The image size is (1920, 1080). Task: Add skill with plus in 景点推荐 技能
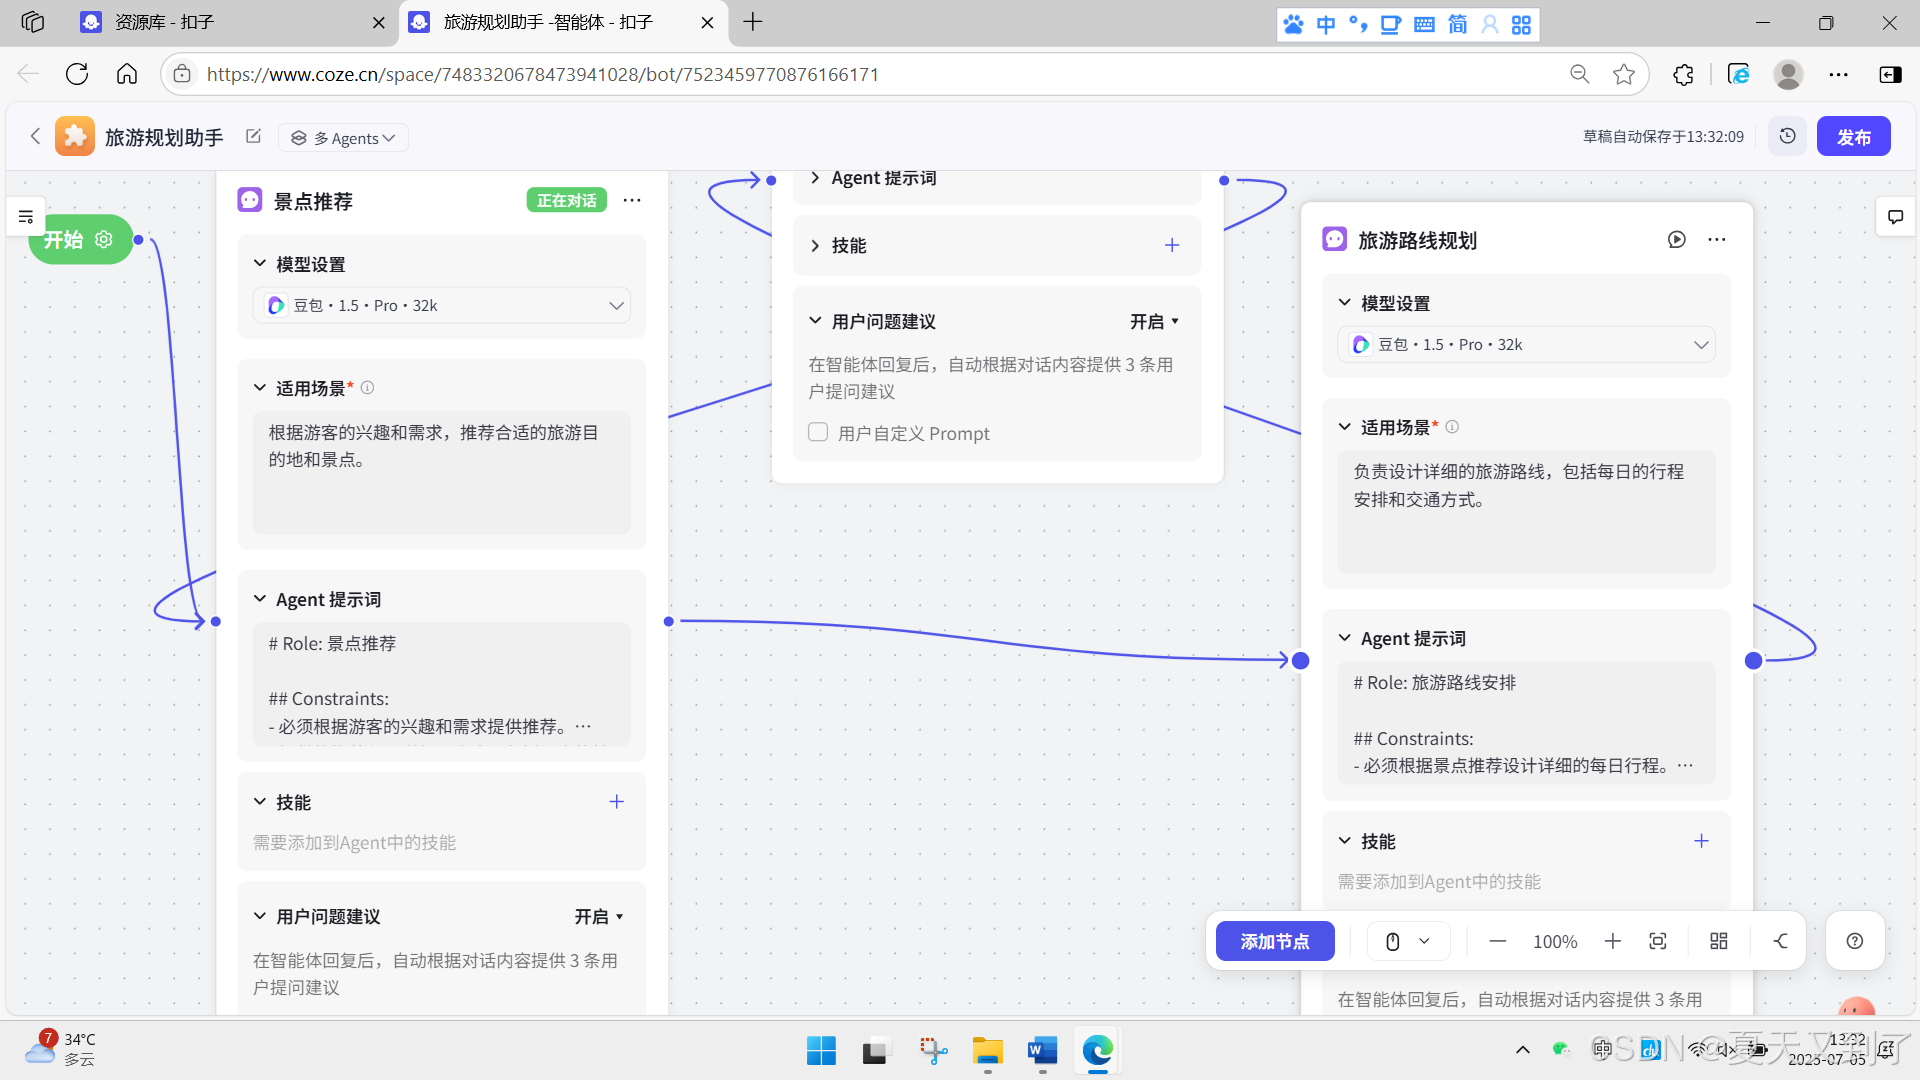[x=617, y=802]
